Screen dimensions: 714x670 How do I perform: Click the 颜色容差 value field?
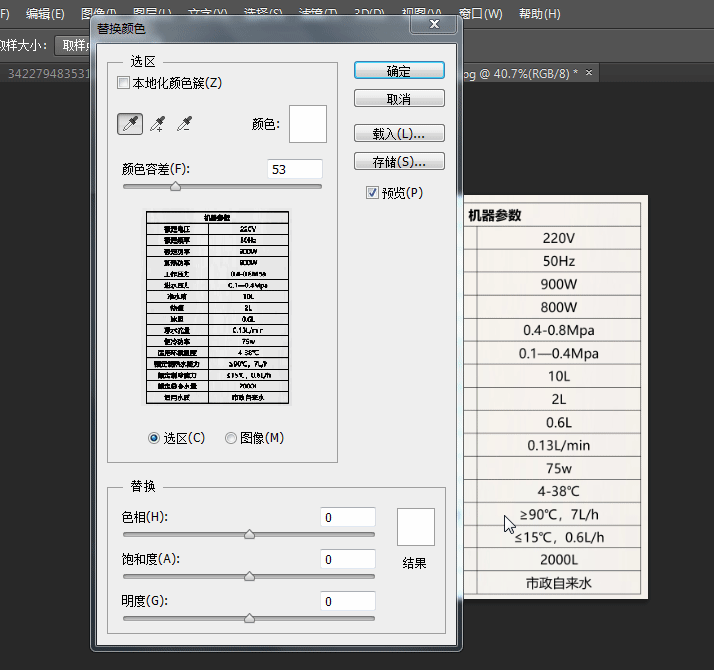[x=295, y=169]
